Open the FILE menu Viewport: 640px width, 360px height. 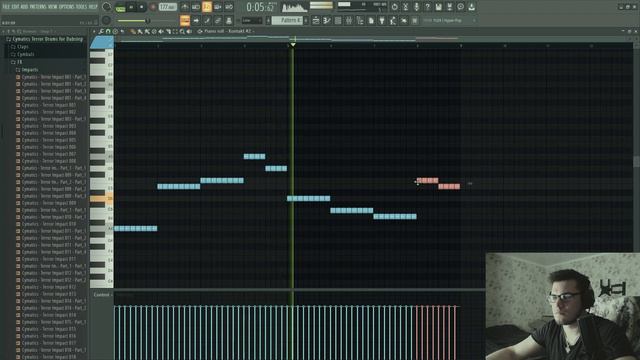coord(6,7)
